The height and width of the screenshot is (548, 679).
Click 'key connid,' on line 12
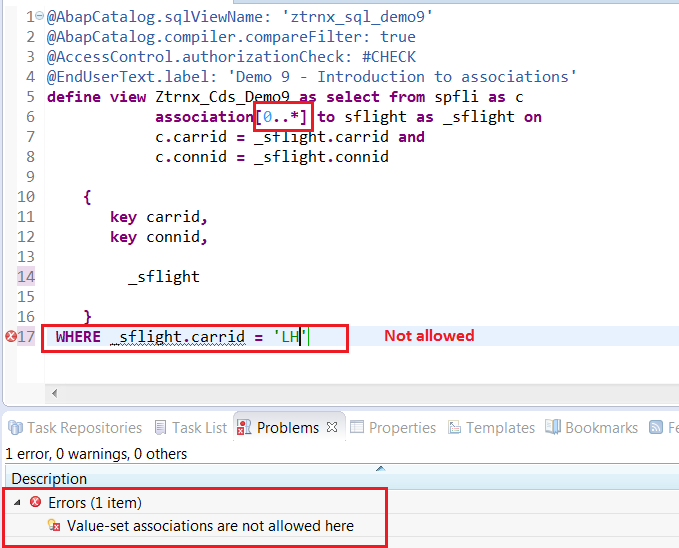[x=159, y=237]
